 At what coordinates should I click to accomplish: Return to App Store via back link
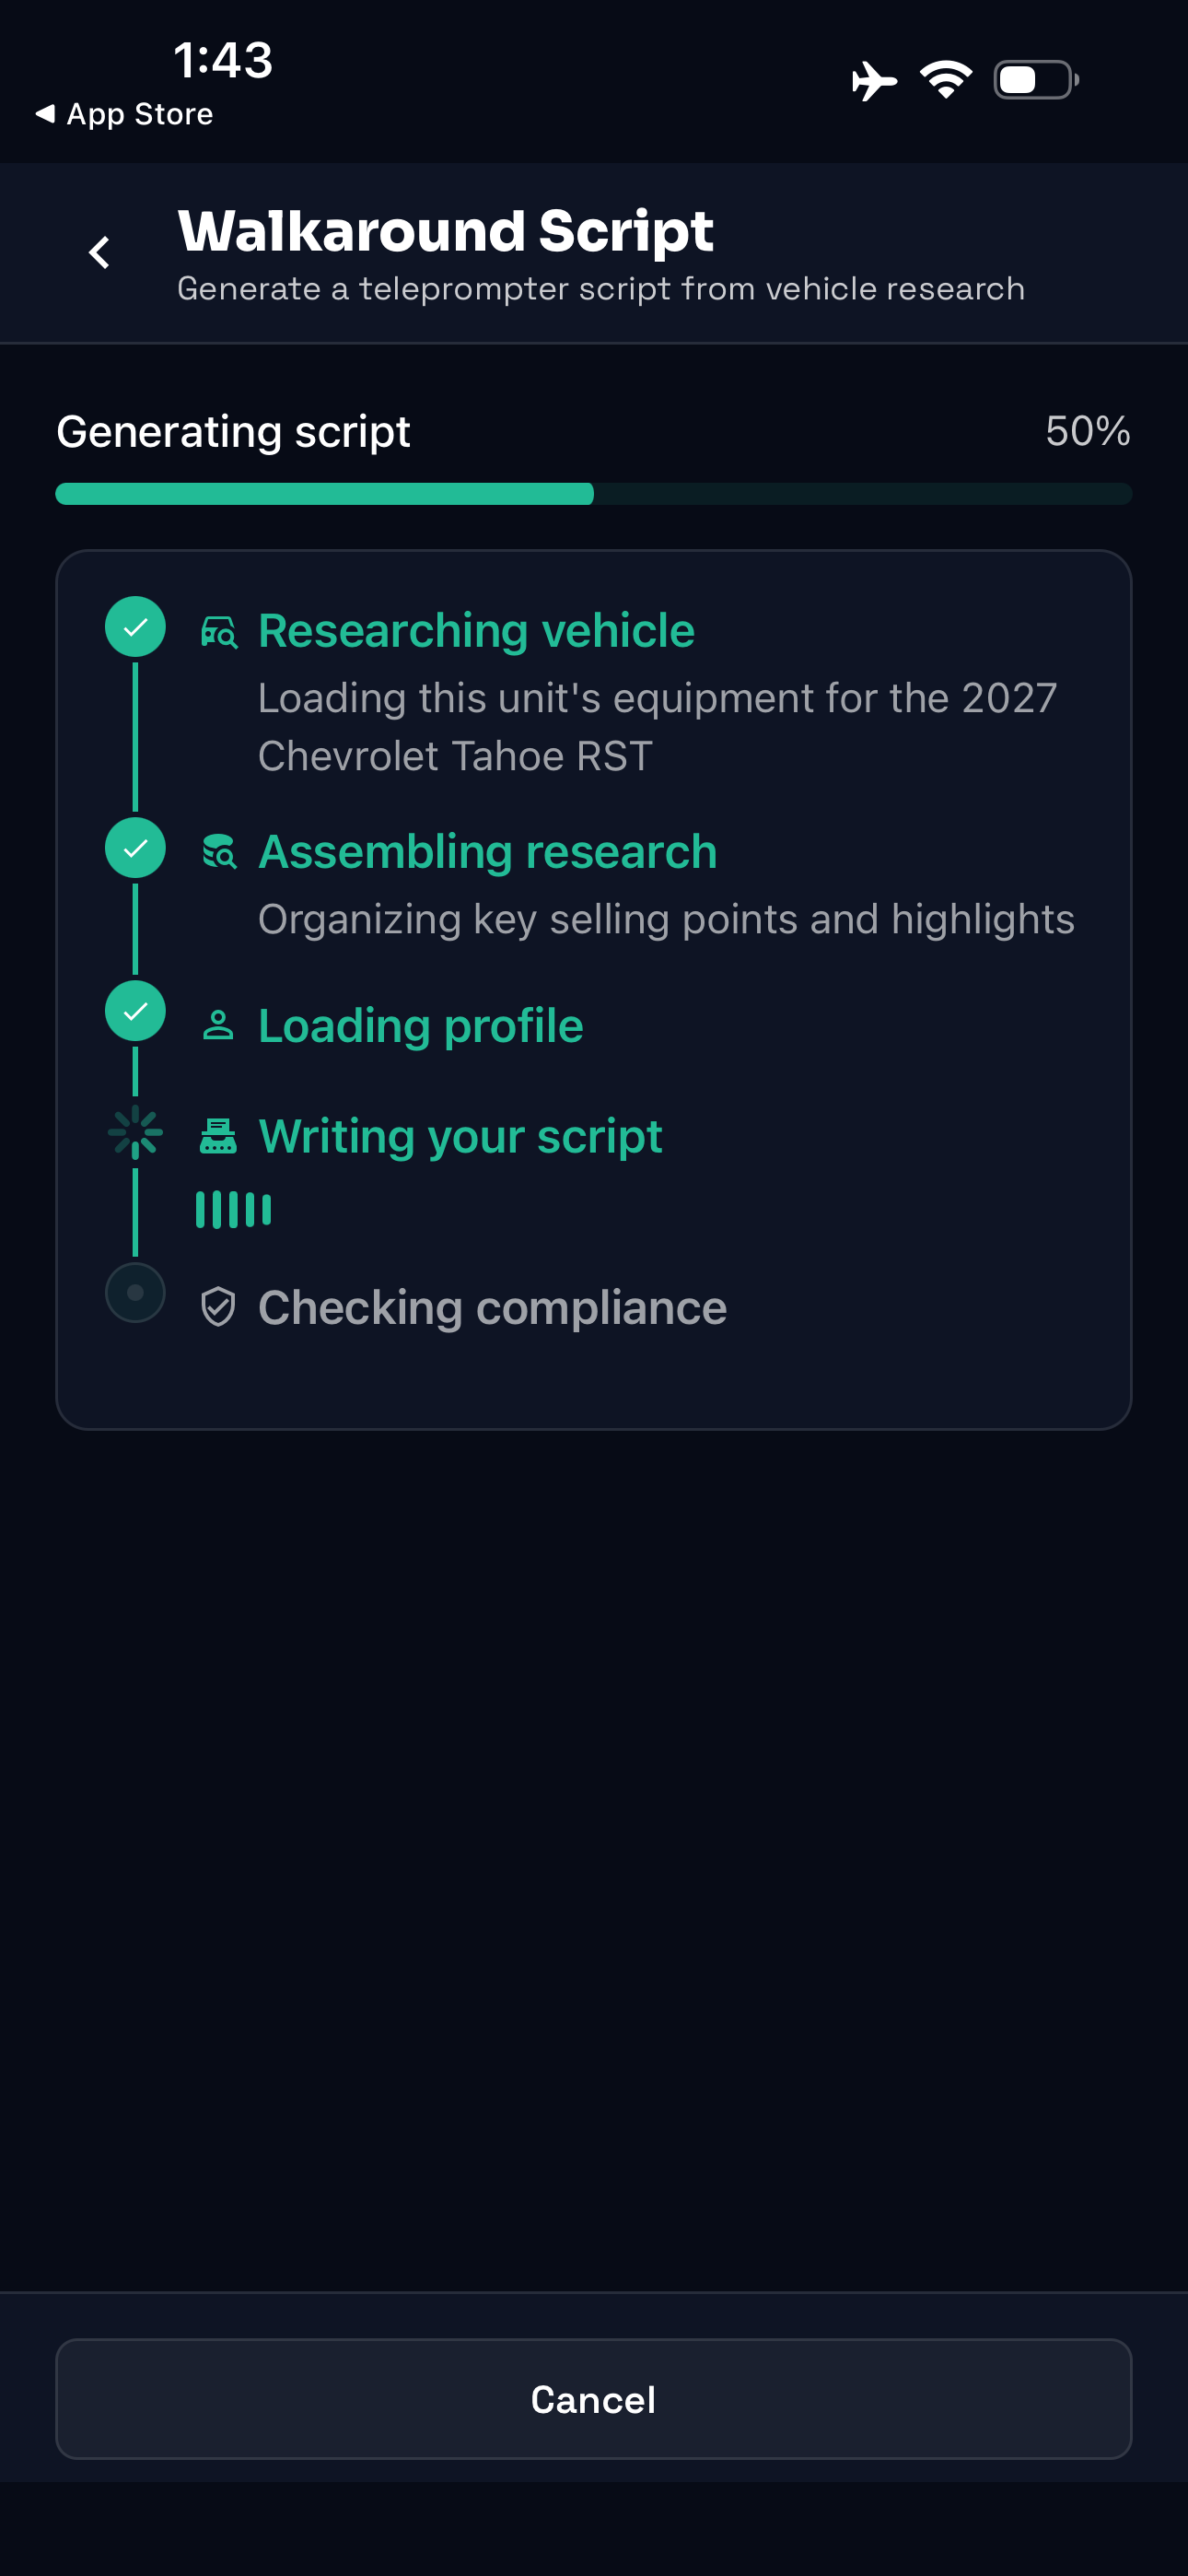point(125,114)
